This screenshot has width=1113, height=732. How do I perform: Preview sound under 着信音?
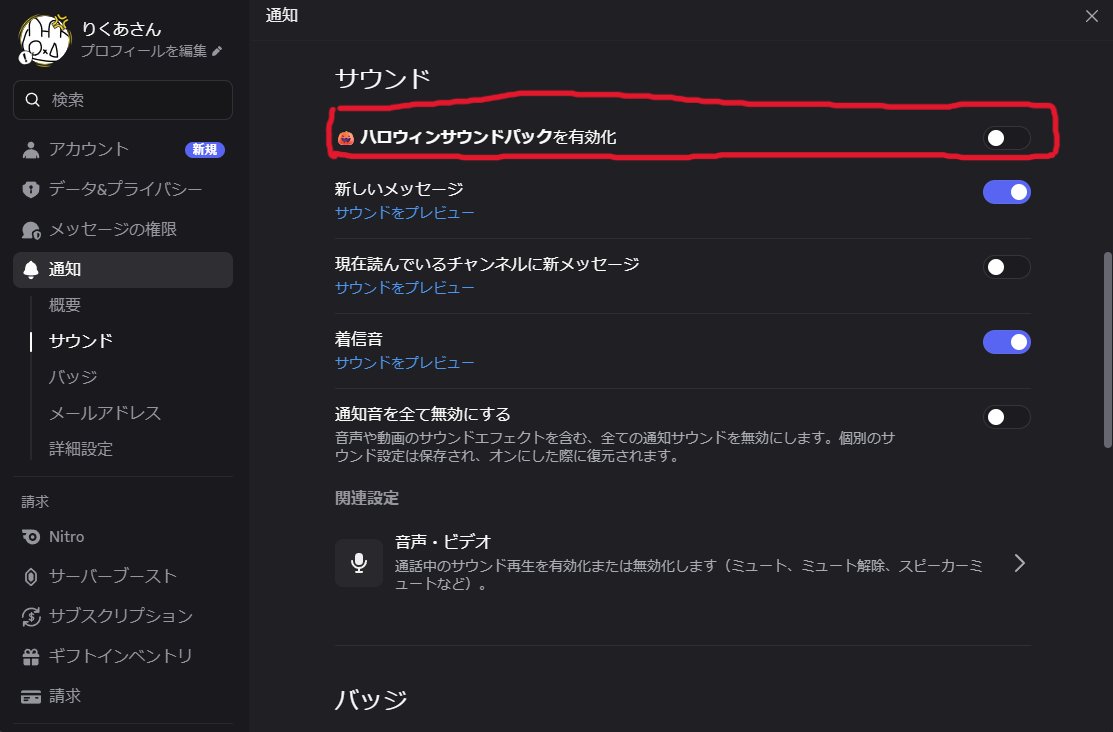pyautogui.click(x=405, y=363)
